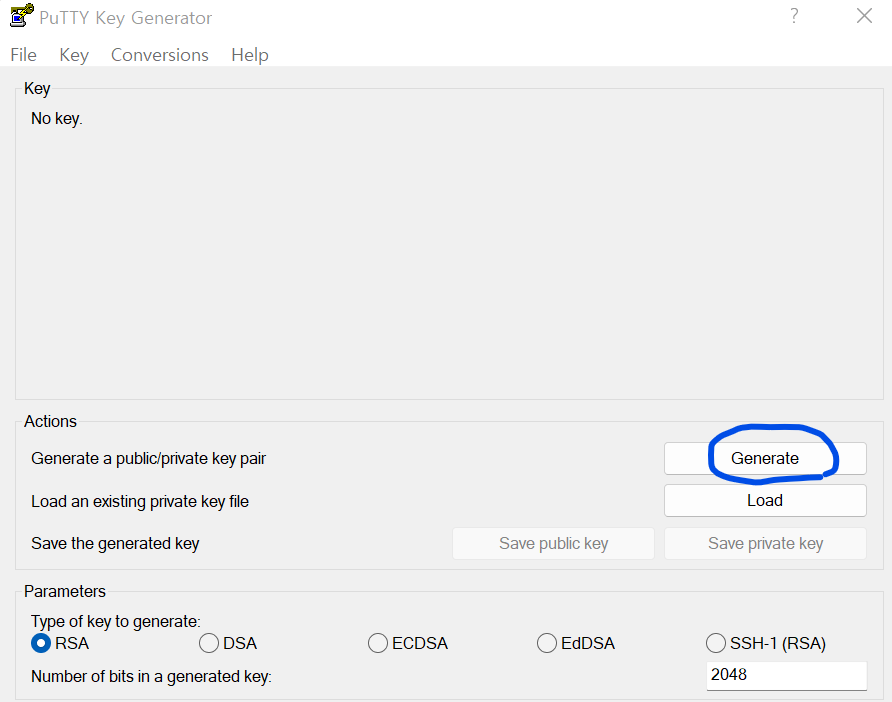Click the PuTTY key icon in title bar
The width and height of the screenshot is (892, 702).
coord(22,16)
